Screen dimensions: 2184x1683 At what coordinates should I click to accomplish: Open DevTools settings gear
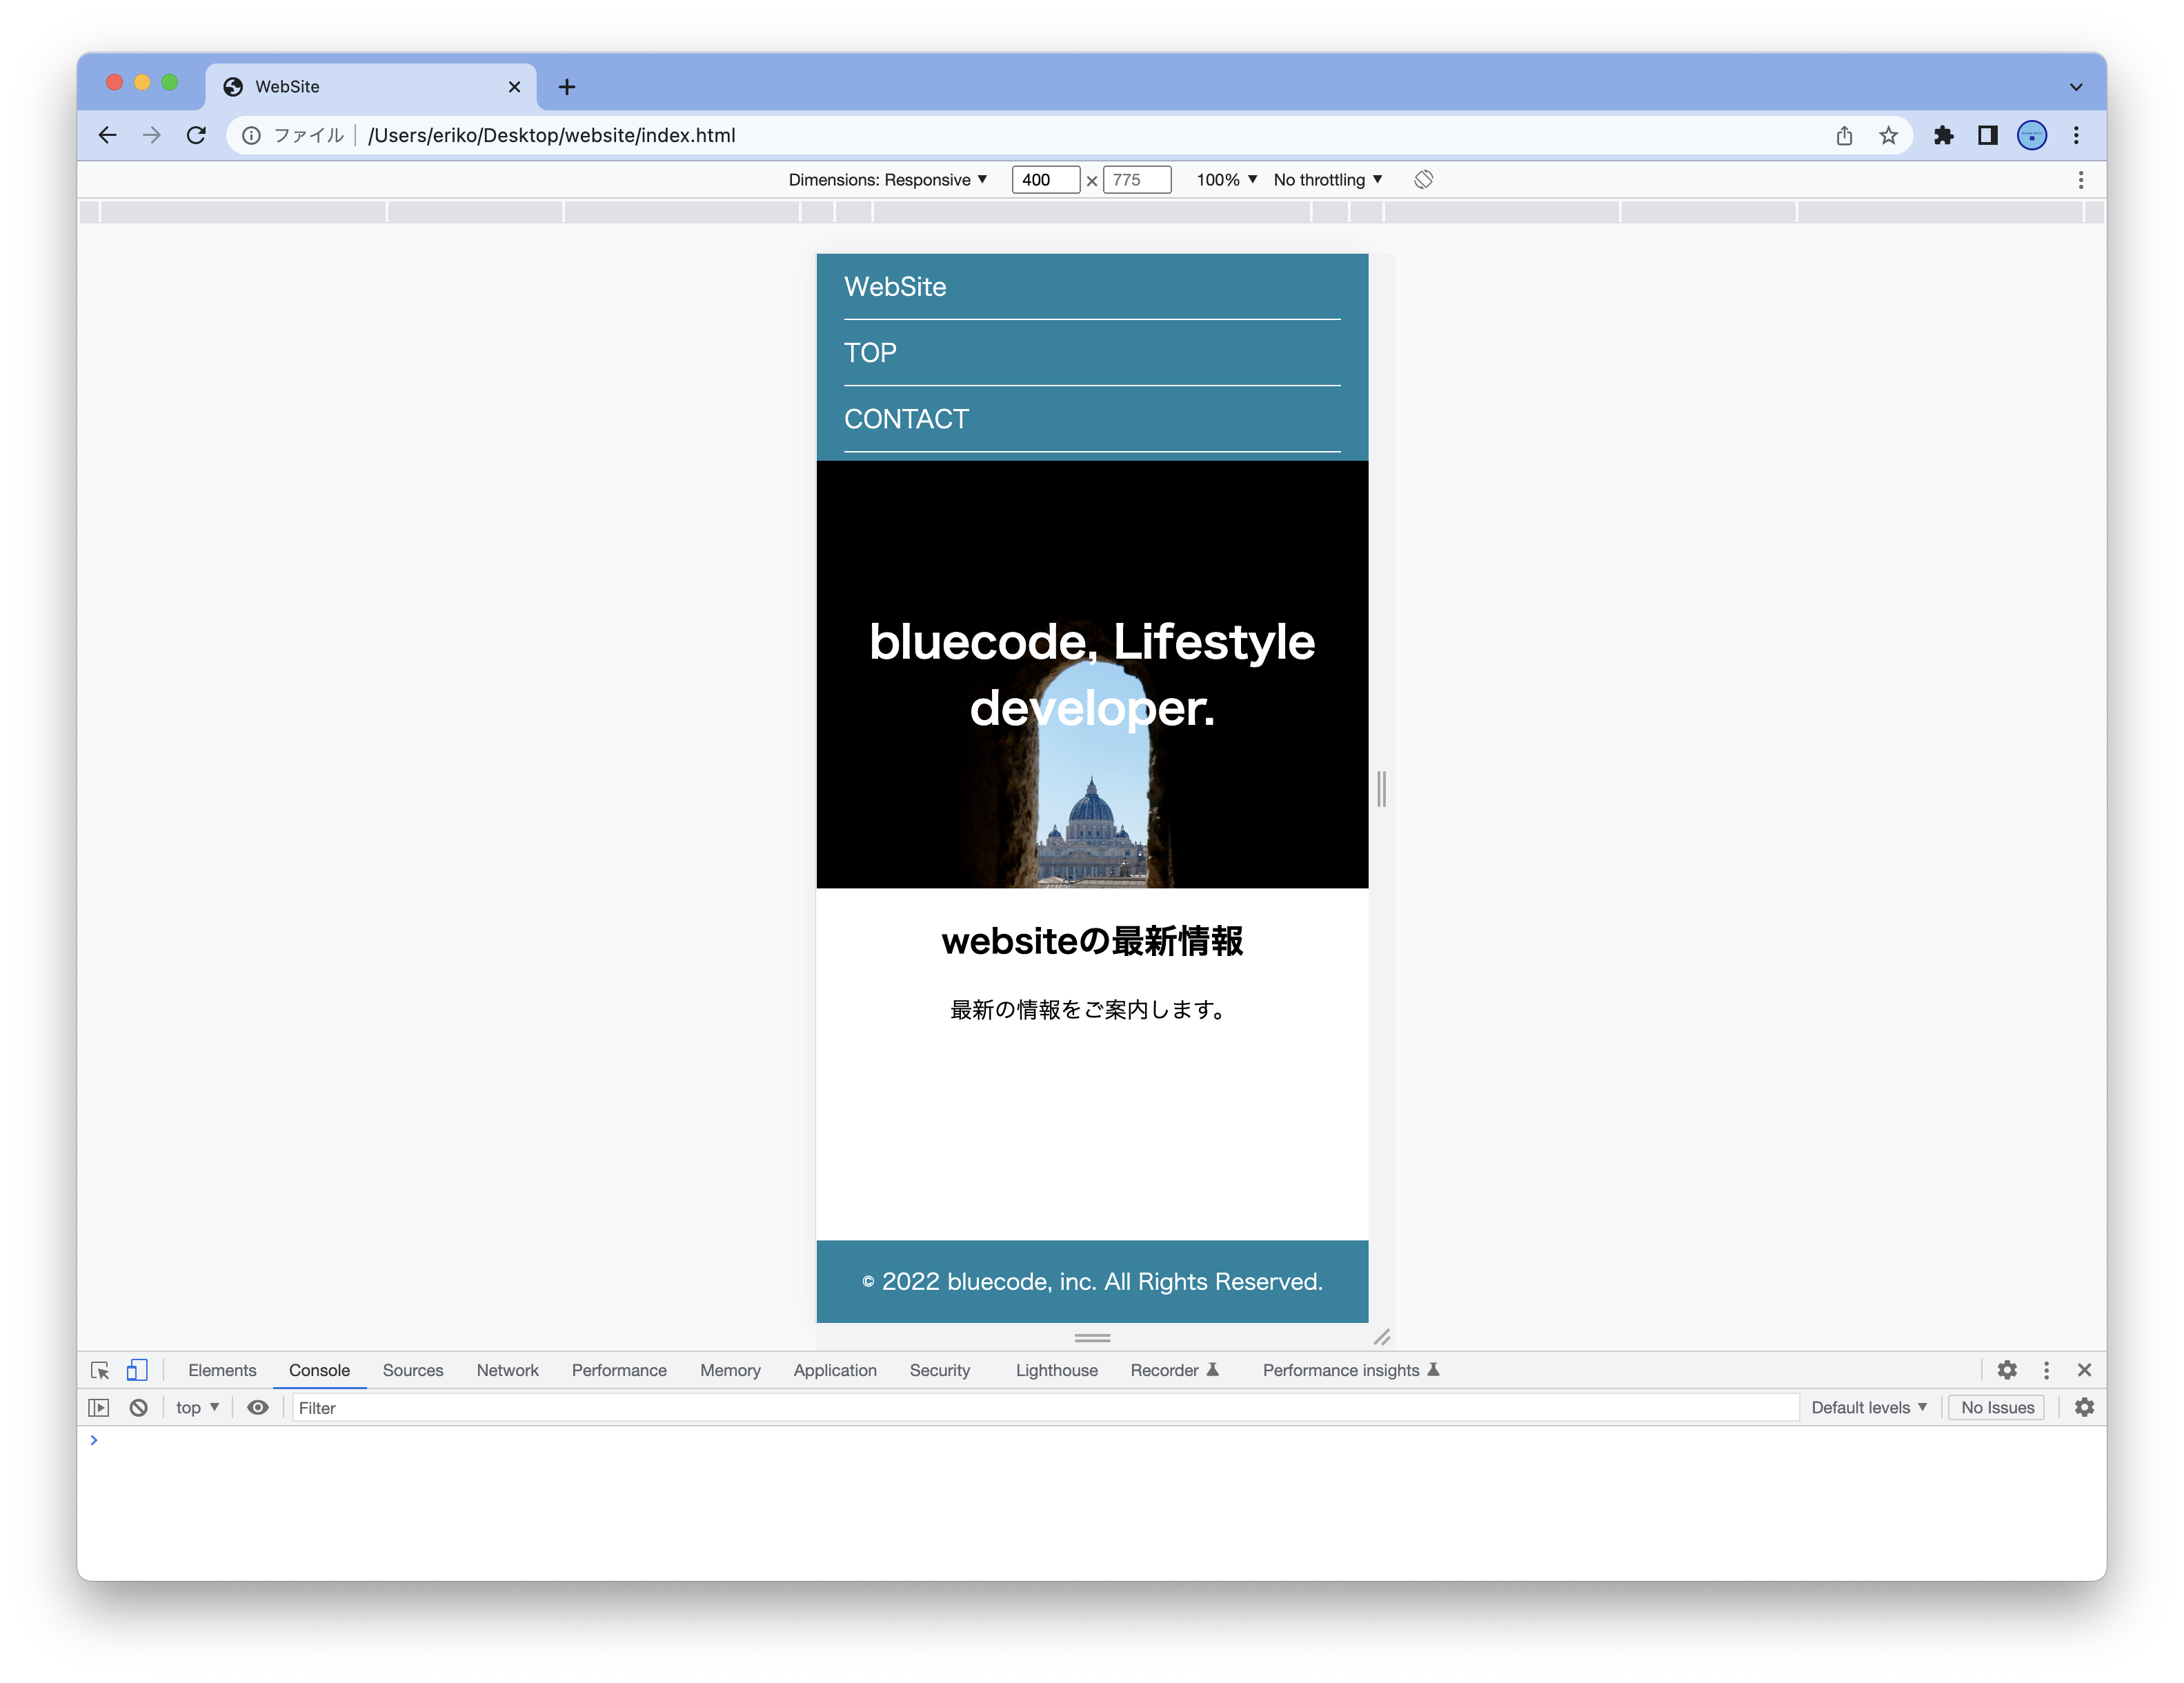[x=2007, y=1370]
